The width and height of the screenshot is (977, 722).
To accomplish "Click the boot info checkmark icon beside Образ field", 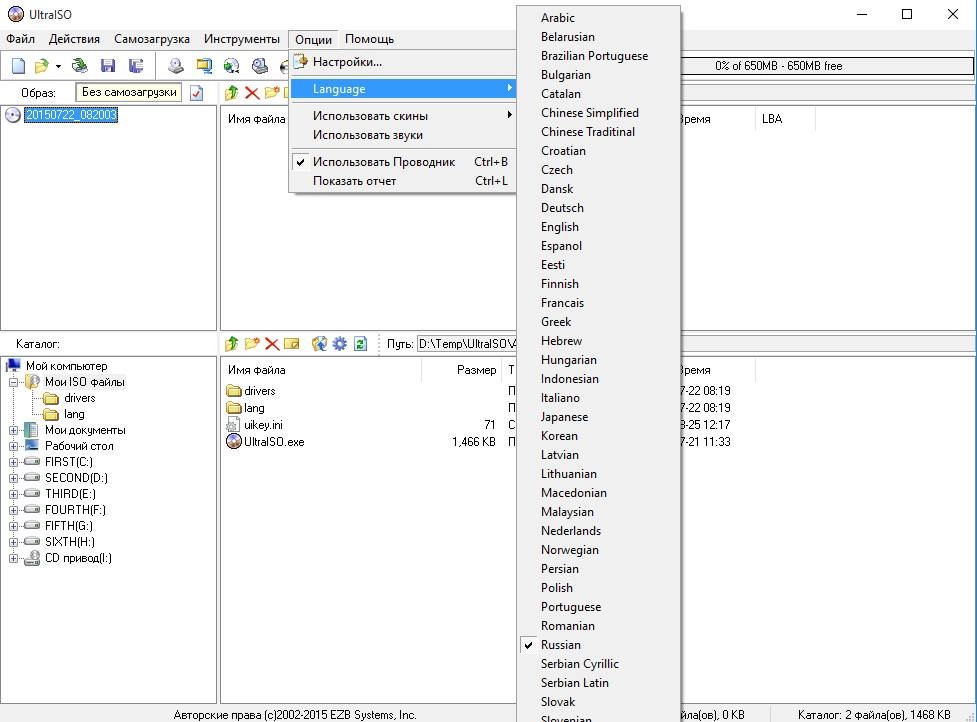I will [x=196, y=93].
